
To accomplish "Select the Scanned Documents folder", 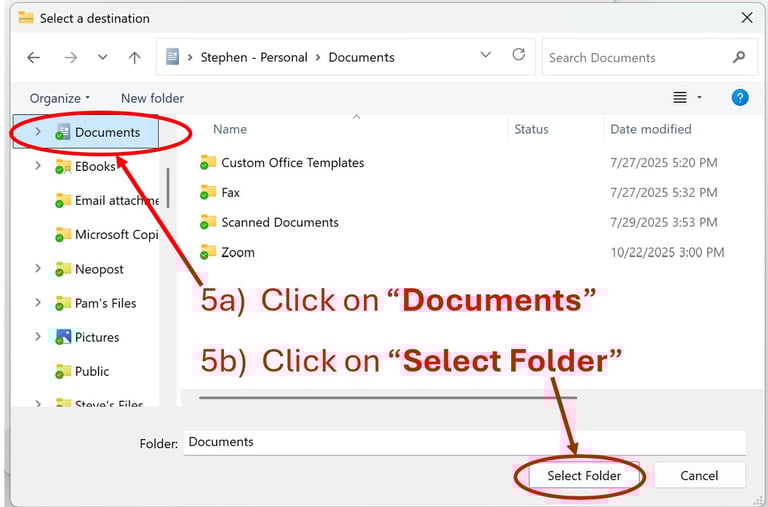I will 280,222.
